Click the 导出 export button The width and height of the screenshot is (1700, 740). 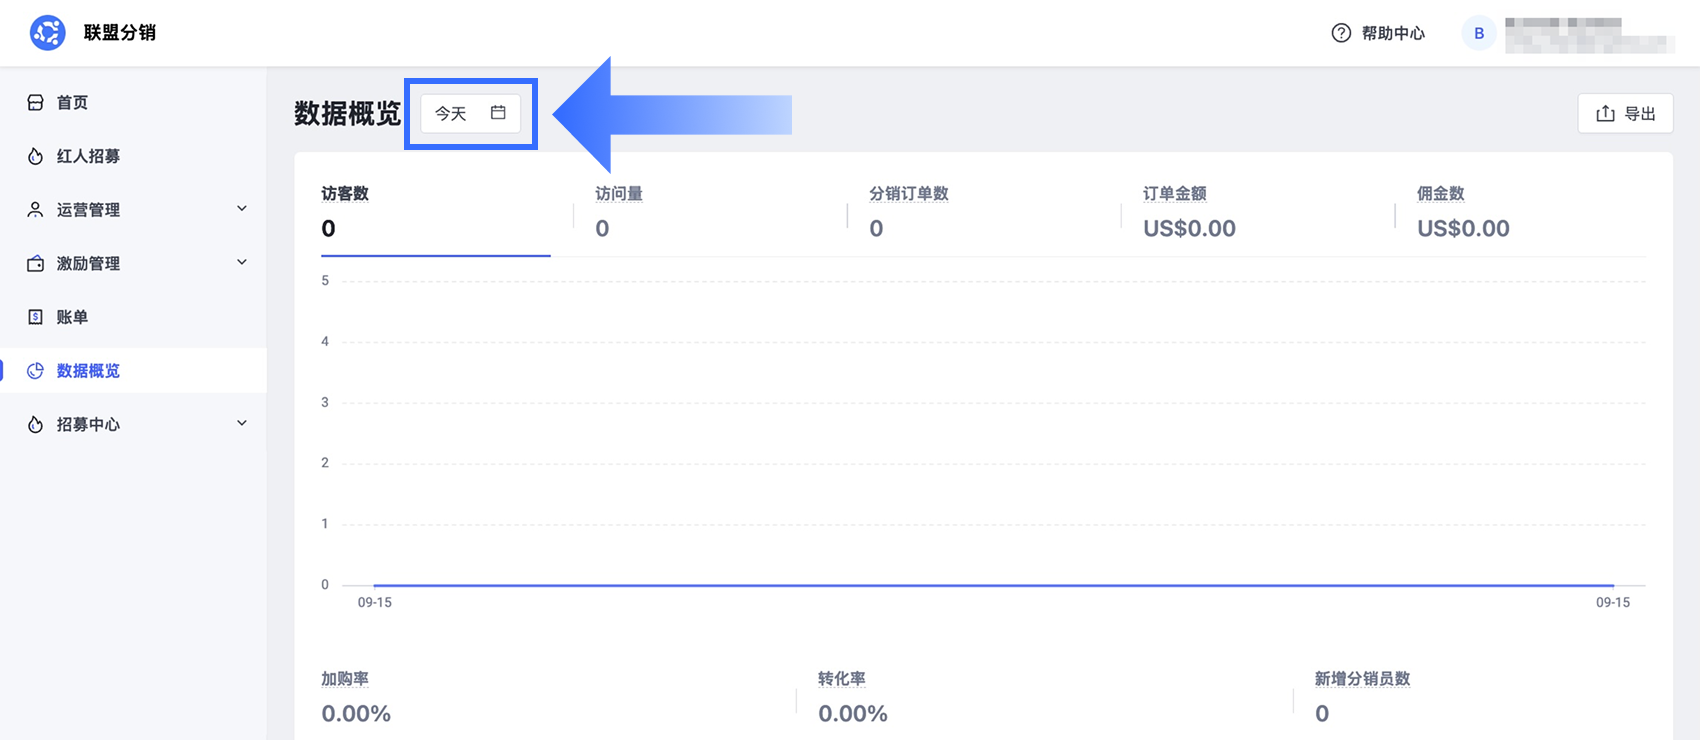1625,113
